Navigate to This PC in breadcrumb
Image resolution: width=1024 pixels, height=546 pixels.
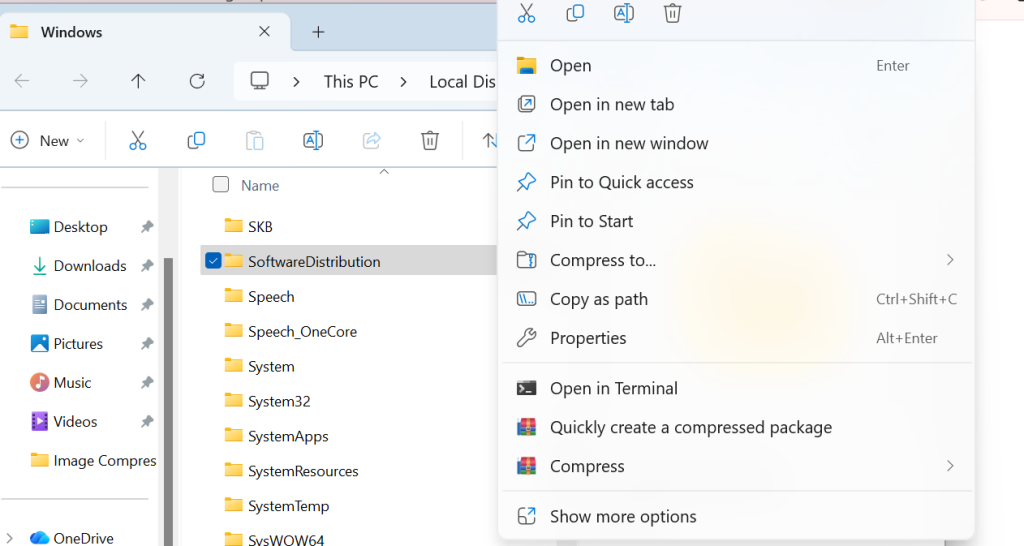pyautogui.click(x=351, y=82)
